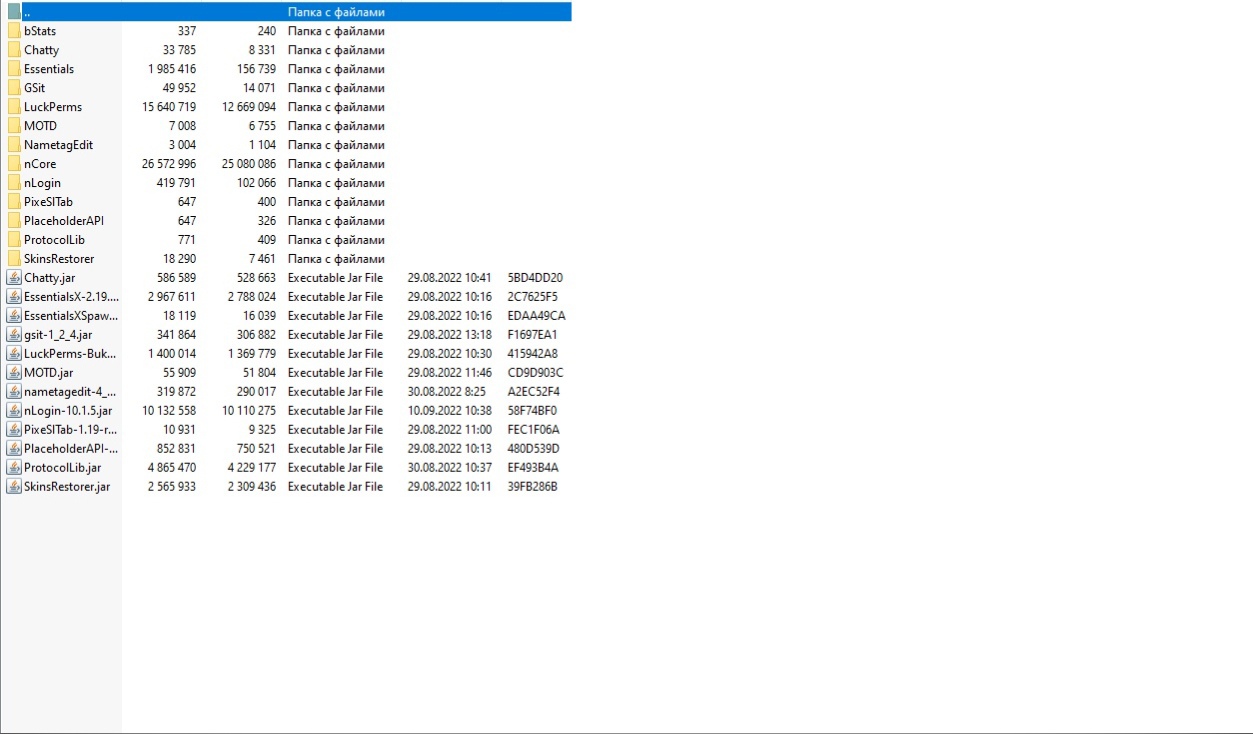Click the MOTD.jar file icon
The height and width of the screenshot is (734, 1253).
pyautogui.click(x=14, y=373)
